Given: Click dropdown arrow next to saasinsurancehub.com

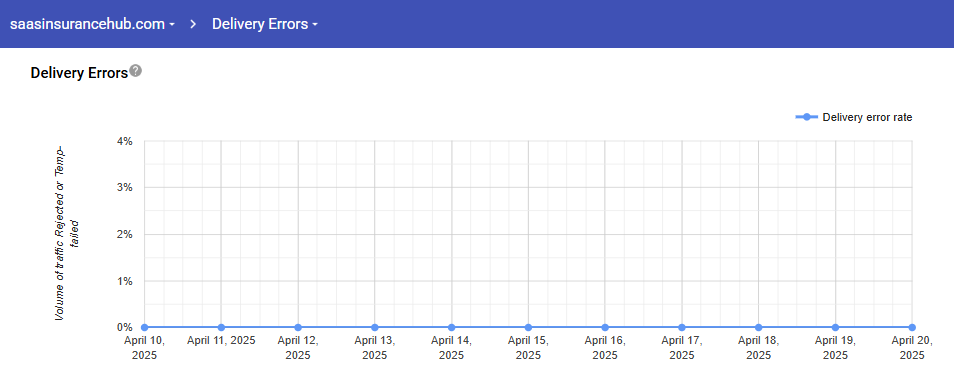Looking at the screenshot, I should pyautogui.click(x=172, y=25).
